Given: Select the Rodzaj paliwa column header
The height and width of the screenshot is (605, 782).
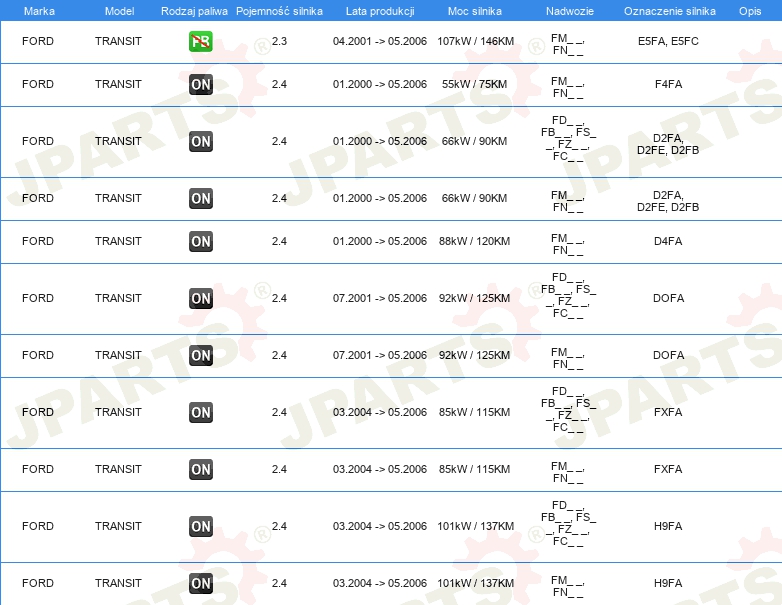Looking at the screenshot, I should (194, 11).
